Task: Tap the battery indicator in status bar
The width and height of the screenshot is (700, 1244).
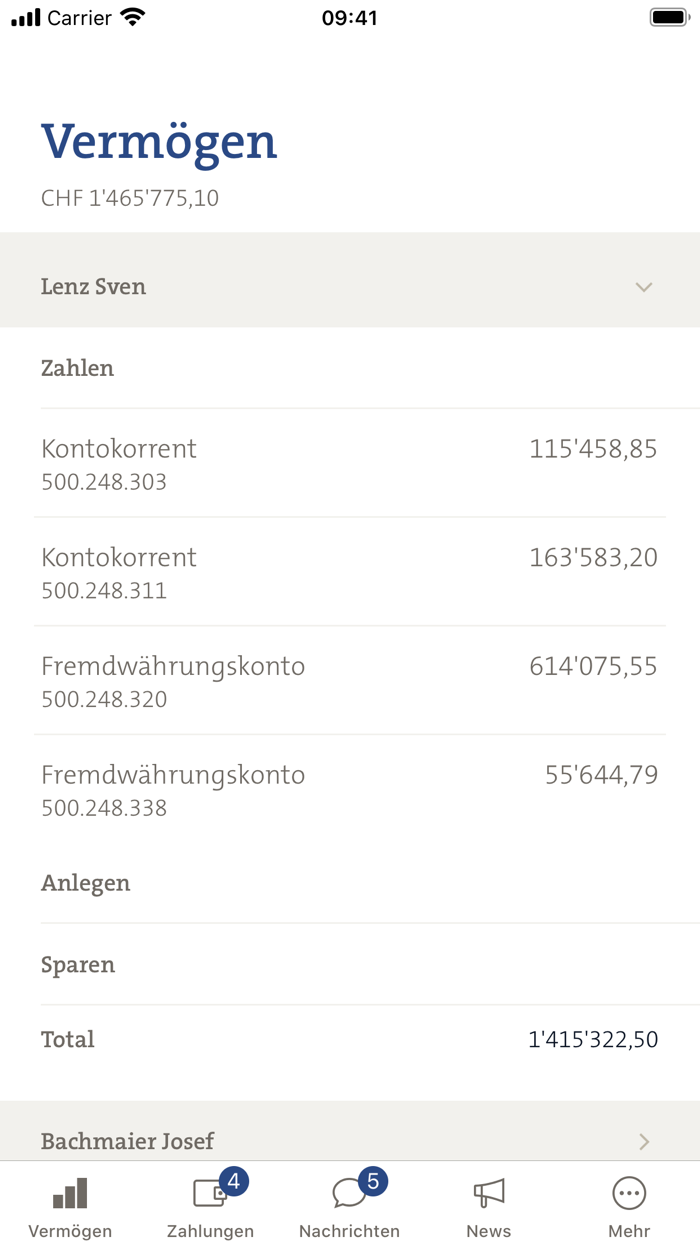Action: pos(663,16)
